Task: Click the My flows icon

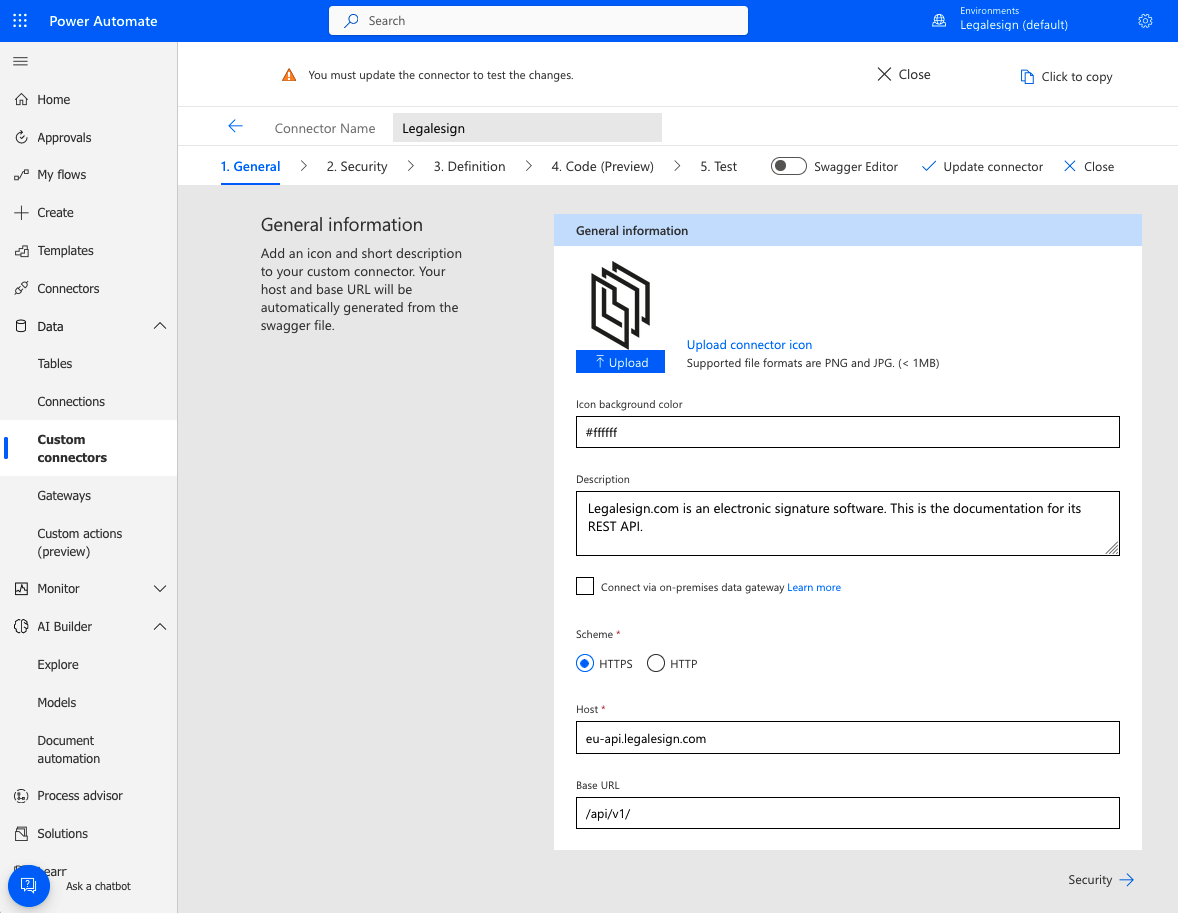Action: 21,175
